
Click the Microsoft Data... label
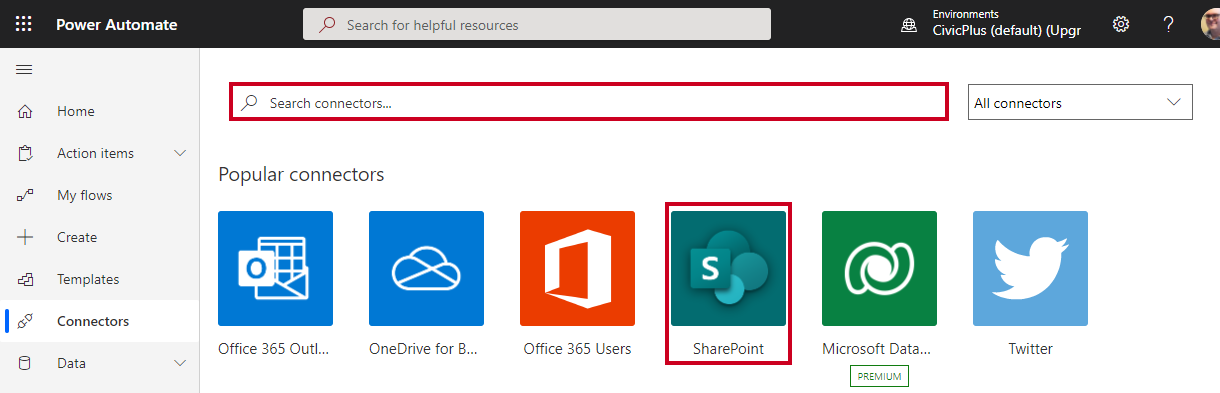click(877, 349)
